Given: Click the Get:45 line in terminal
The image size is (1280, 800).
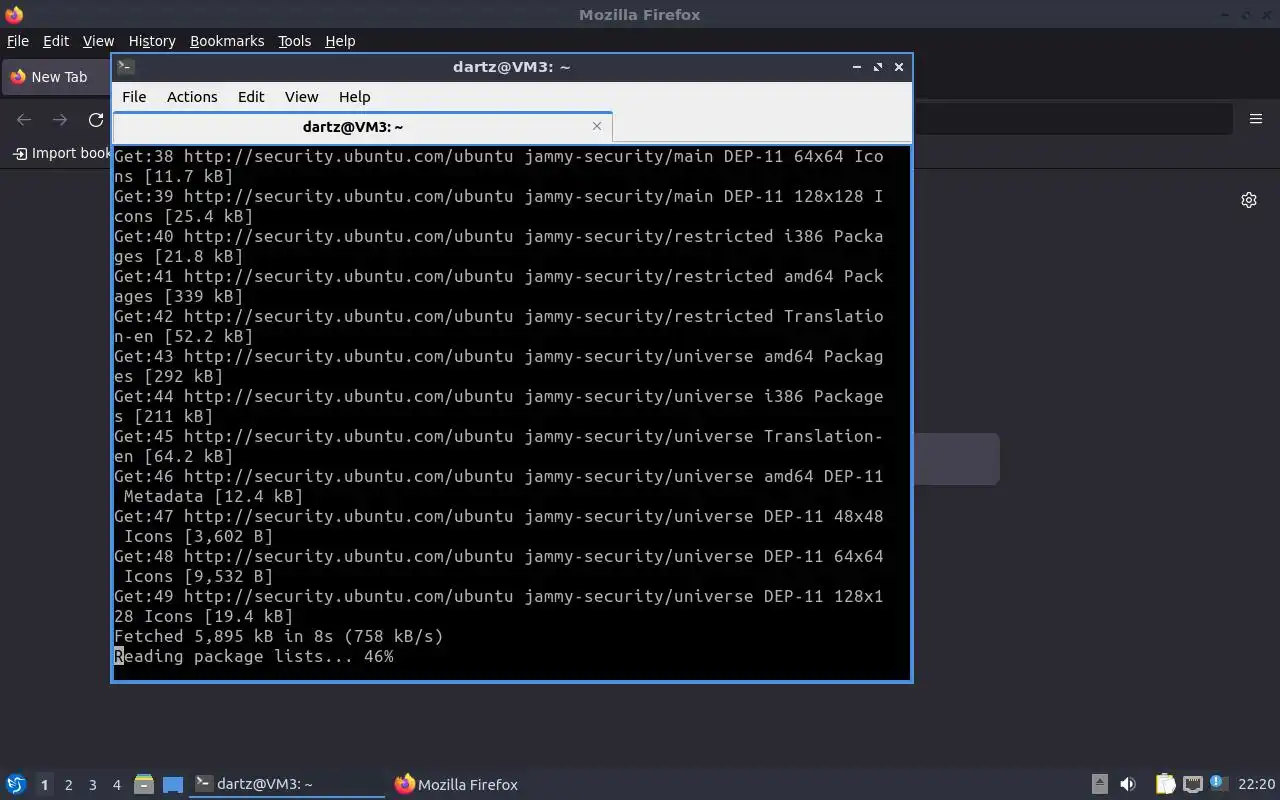Looking at the screenshot, I should pos(499,446).
